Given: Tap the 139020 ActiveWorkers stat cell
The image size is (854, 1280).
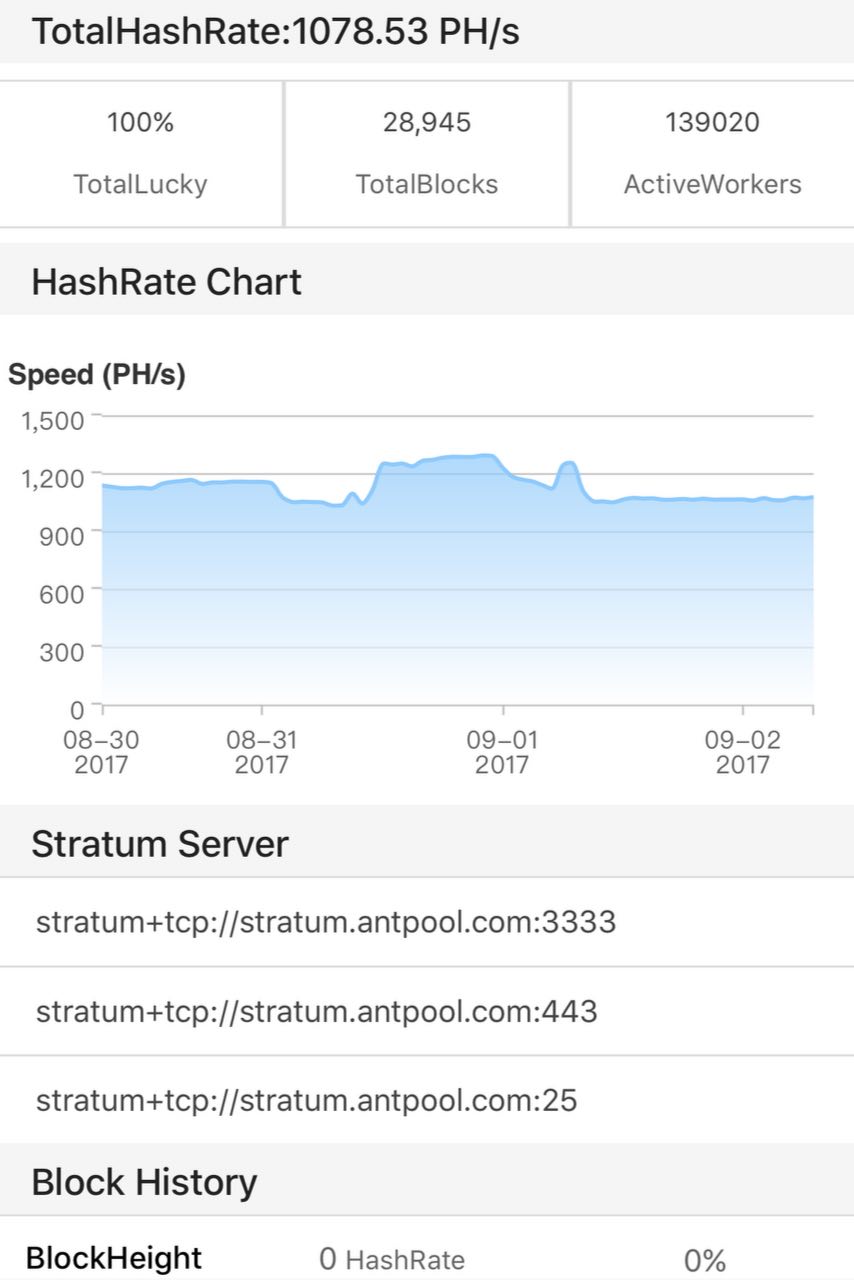Looking at the screenshot, I should click(x=712, y=153).
